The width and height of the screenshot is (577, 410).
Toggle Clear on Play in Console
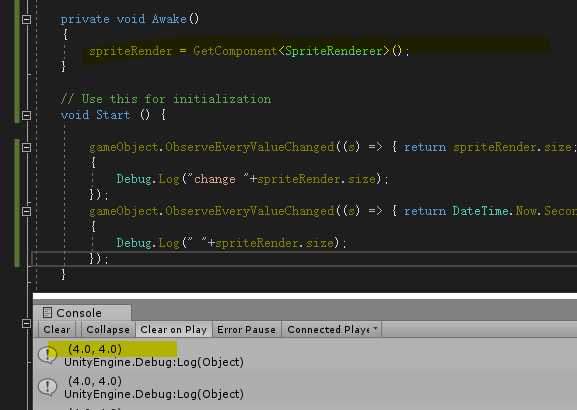coord(174,329)
